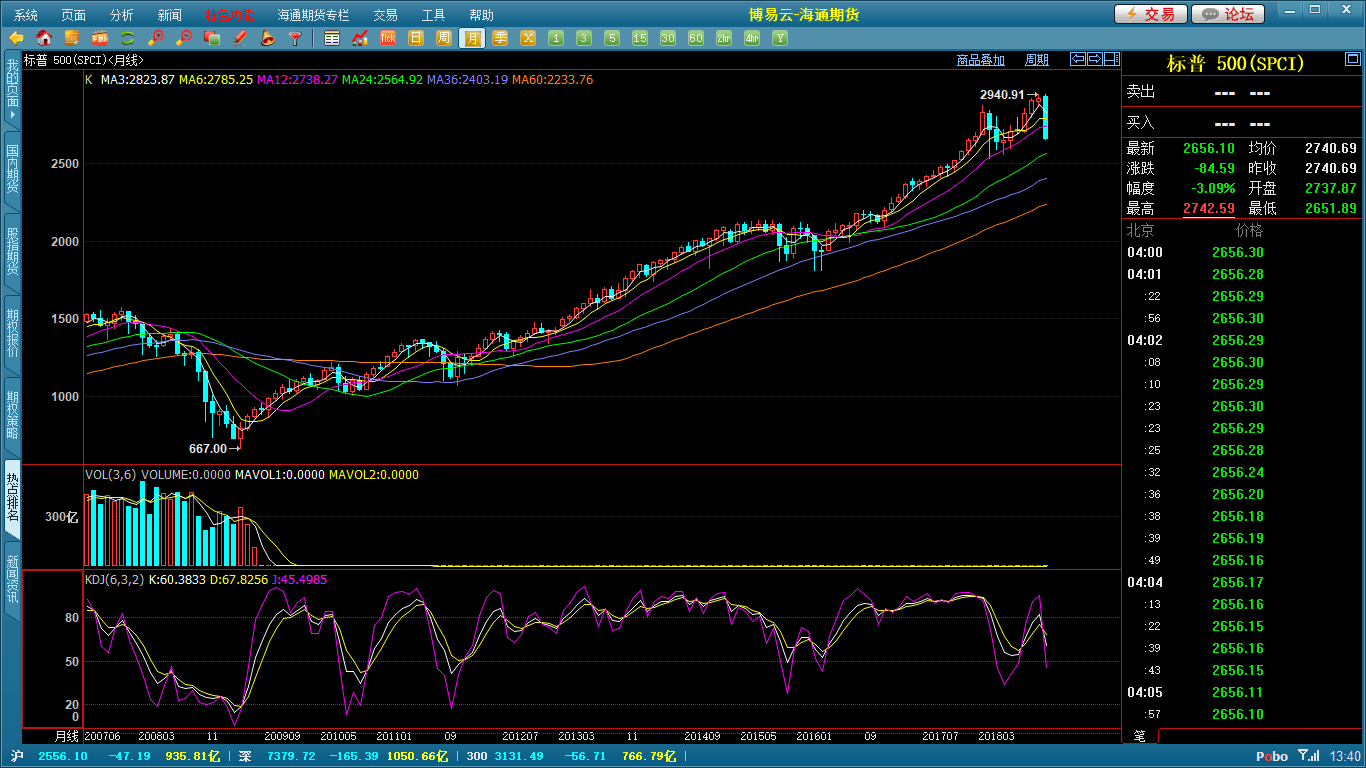1366x768 pixels.
Task: Open the 股指期货 sidebar tab
Action: coord(12,251)
